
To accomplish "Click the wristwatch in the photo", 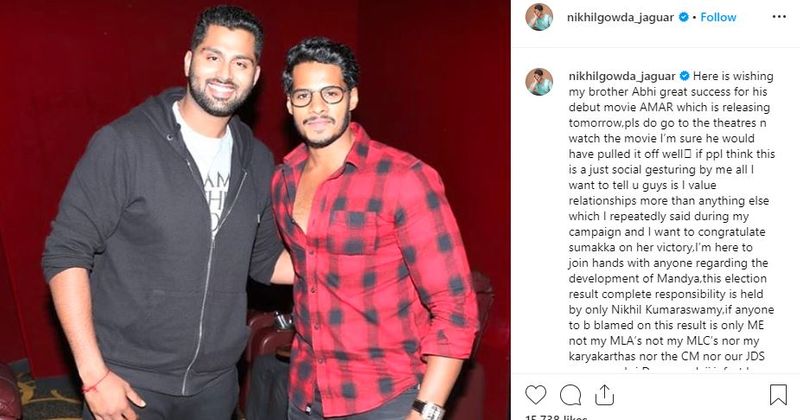I will (x=429, y=410).
